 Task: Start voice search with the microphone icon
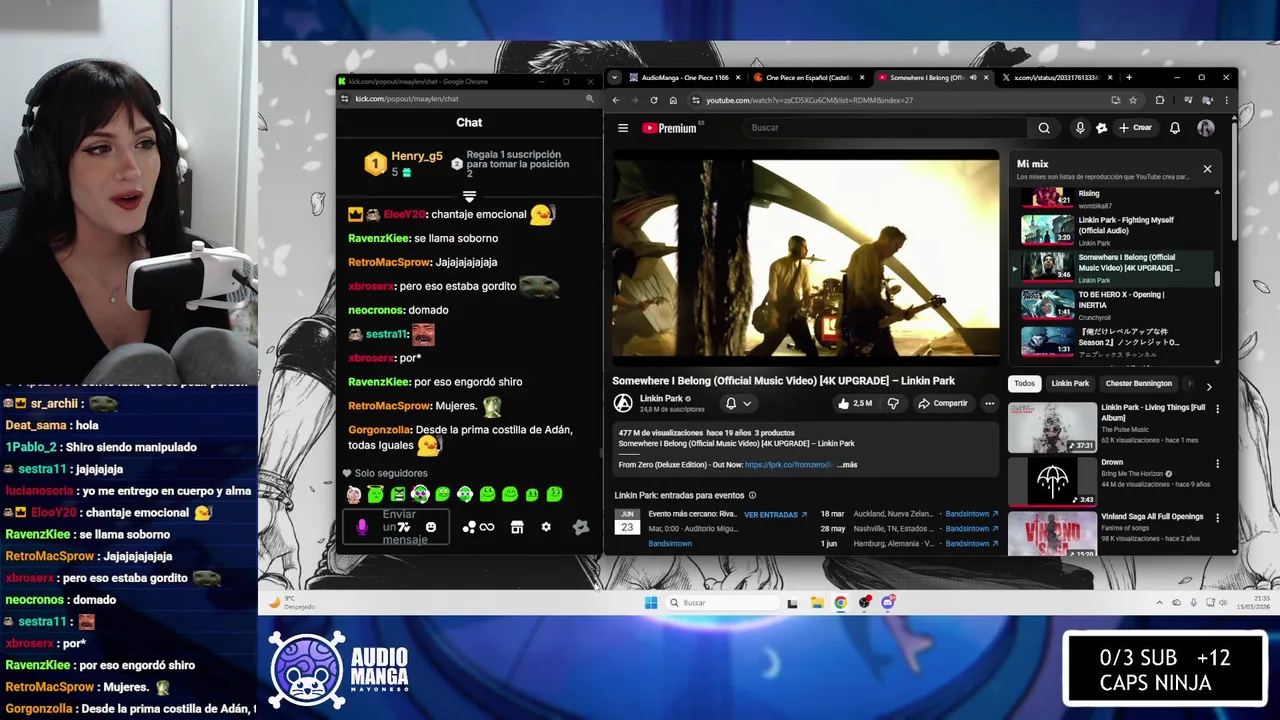click(x=1079, y=128)
